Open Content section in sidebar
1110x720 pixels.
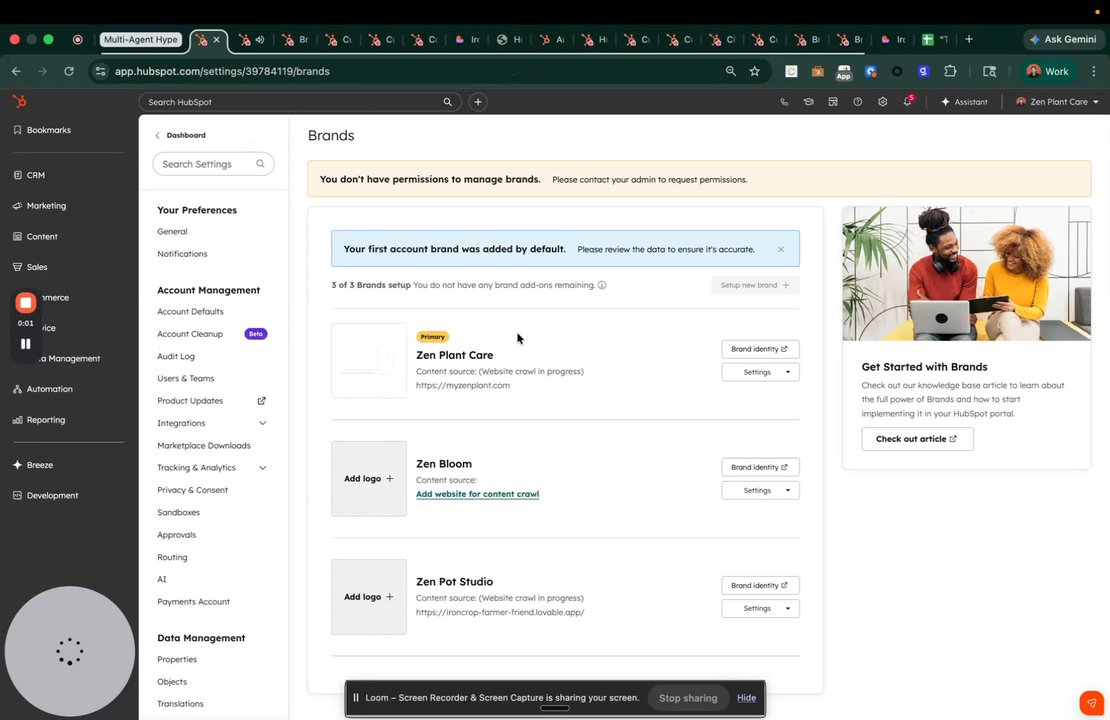[x=35, y=236]
